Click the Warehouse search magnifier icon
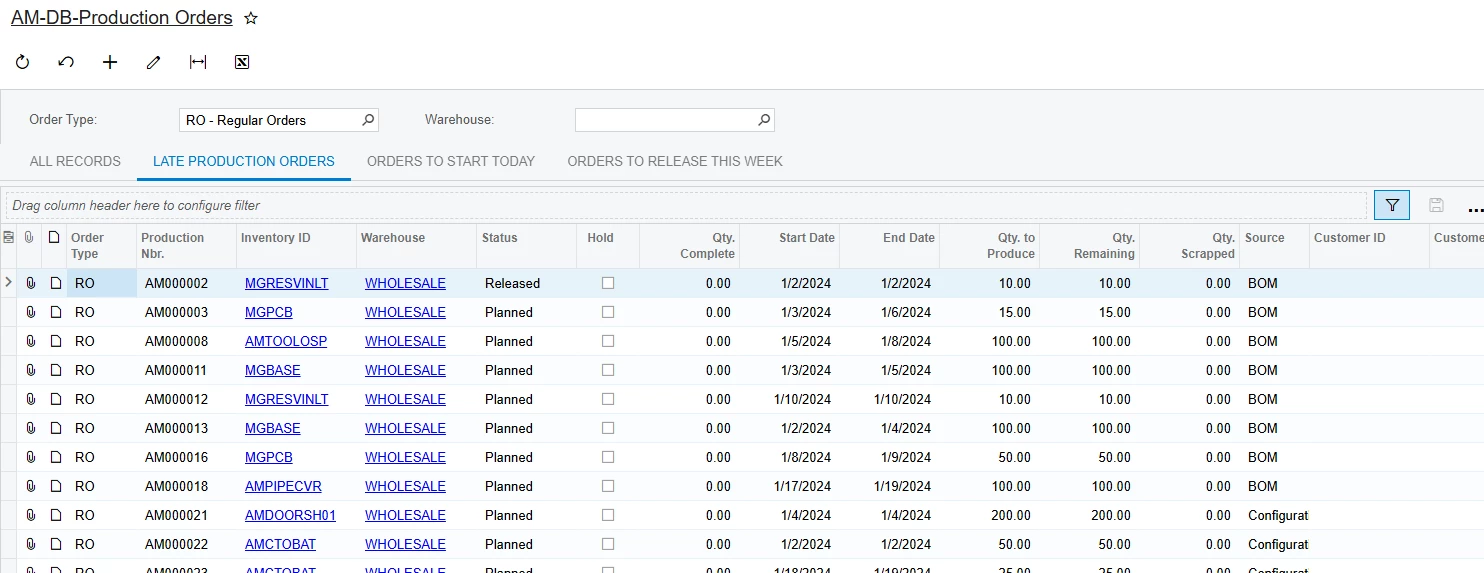Viewport: 1484px width, 573px height. pos(764,120)
